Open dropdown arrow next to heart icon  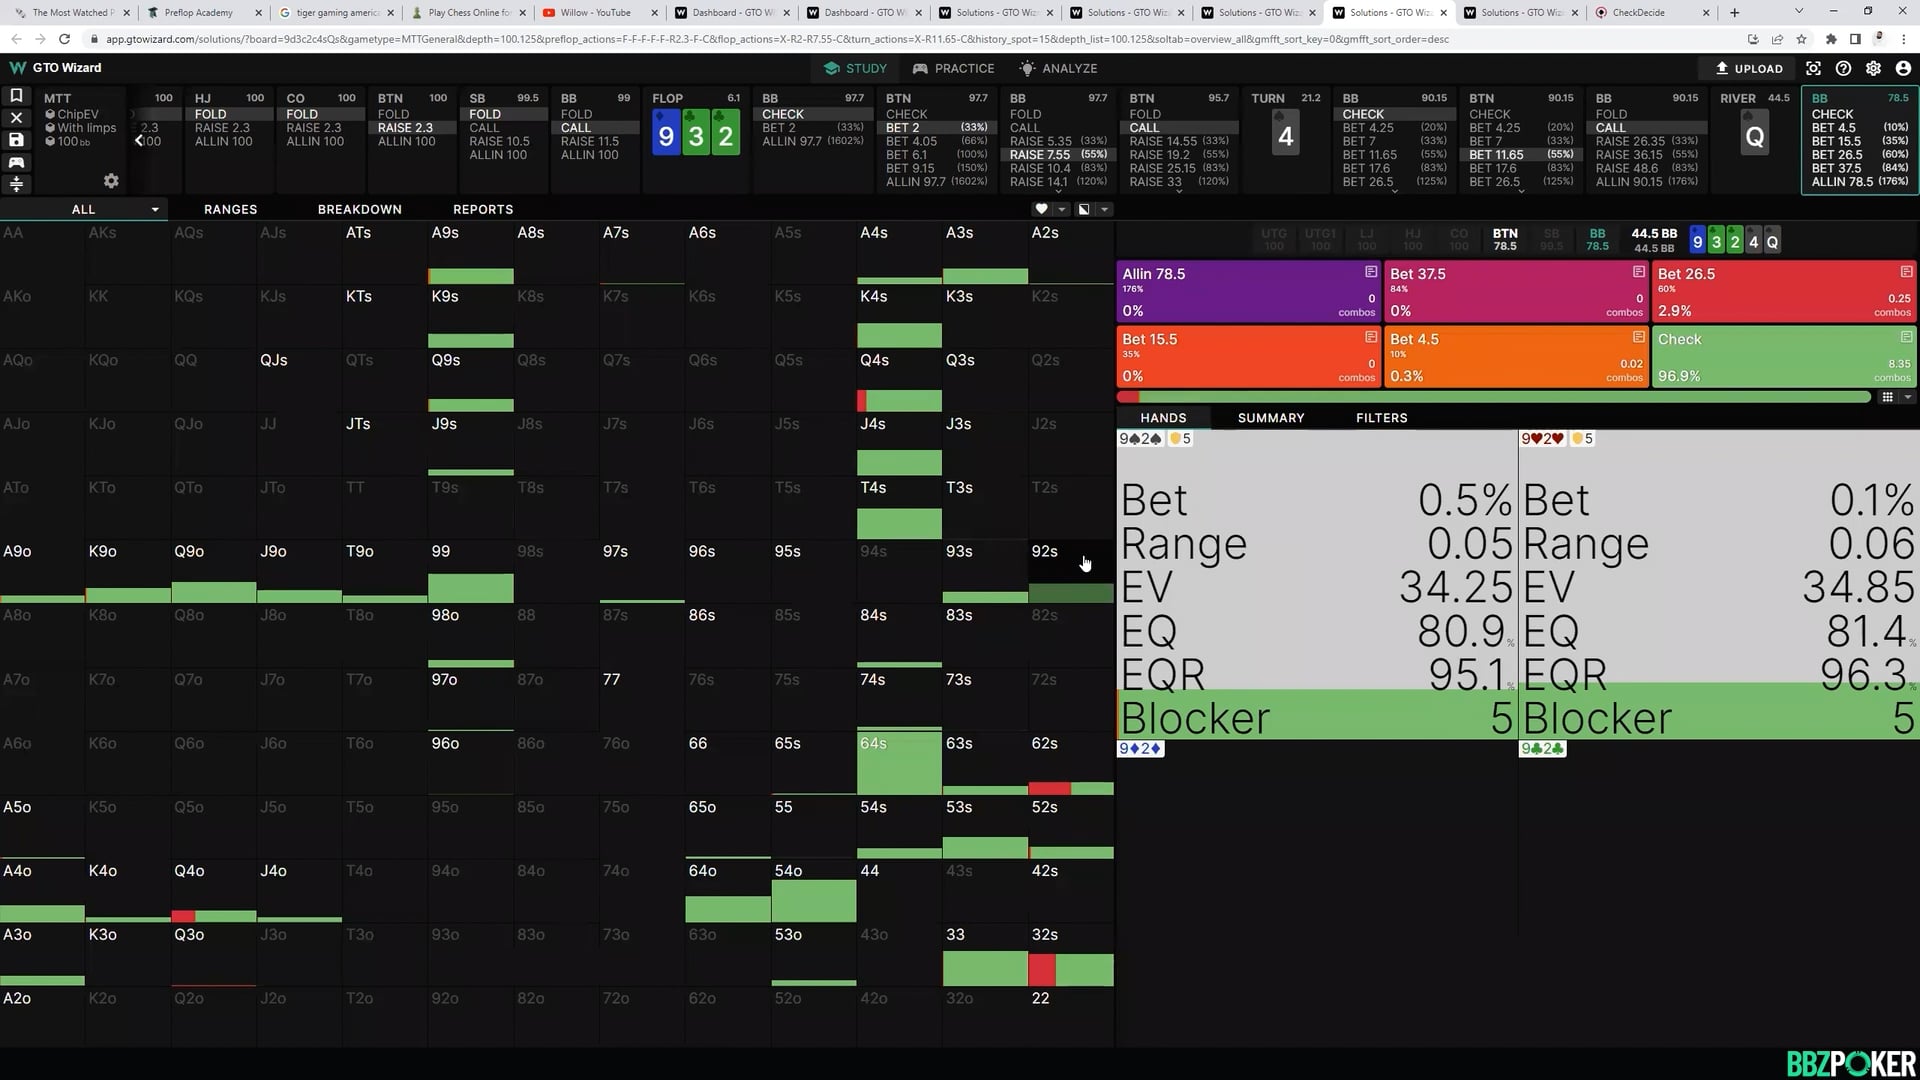[1061, 209]
